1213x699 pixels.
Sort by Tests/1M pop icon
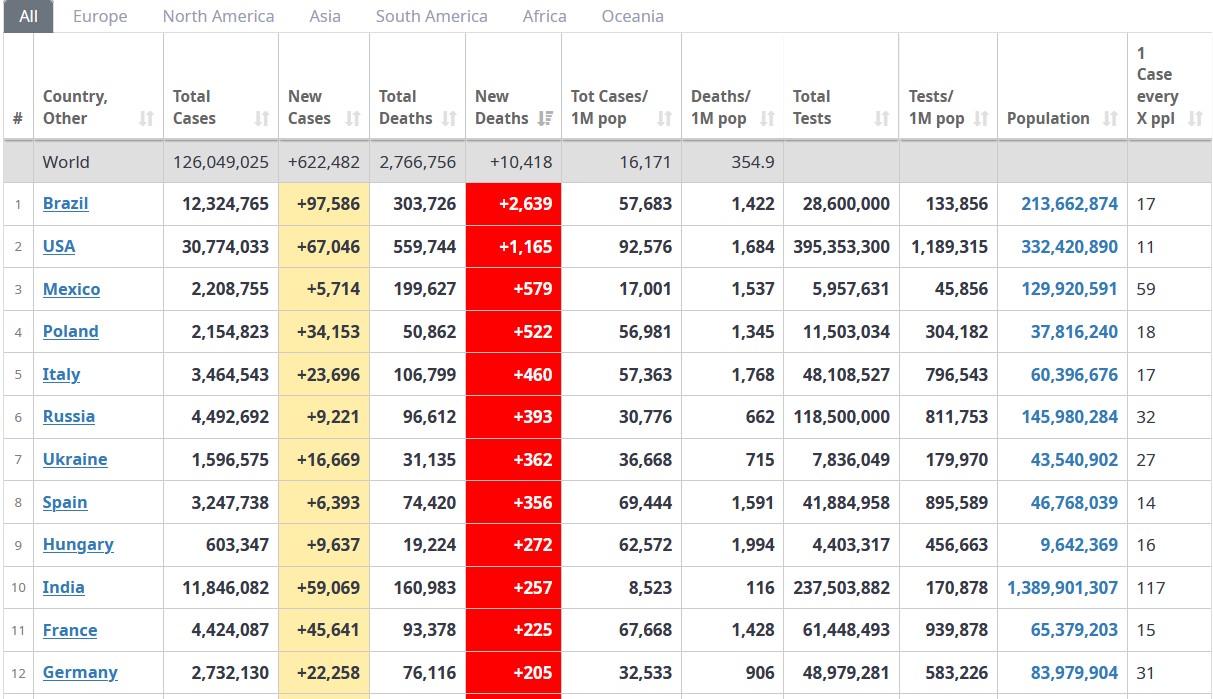(x=981, y=118)
